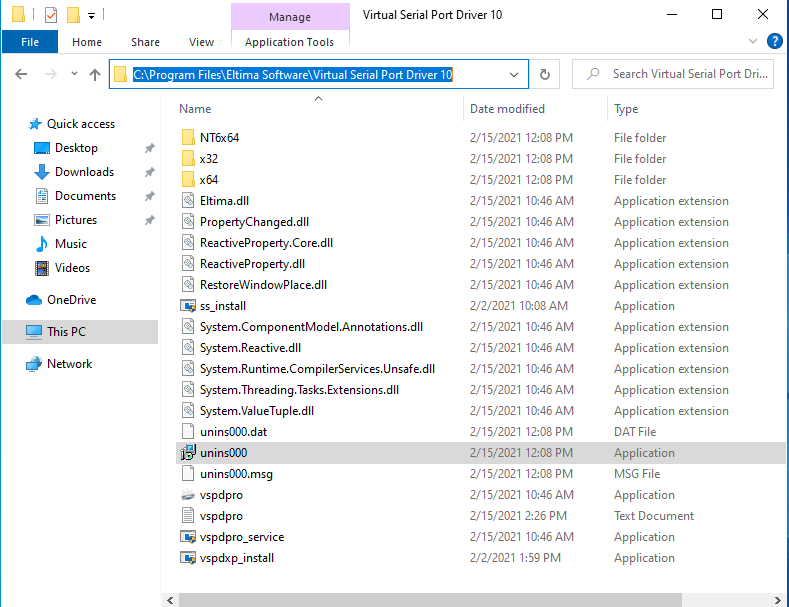Open the Help question mark icon

click(x=774, y=41)
